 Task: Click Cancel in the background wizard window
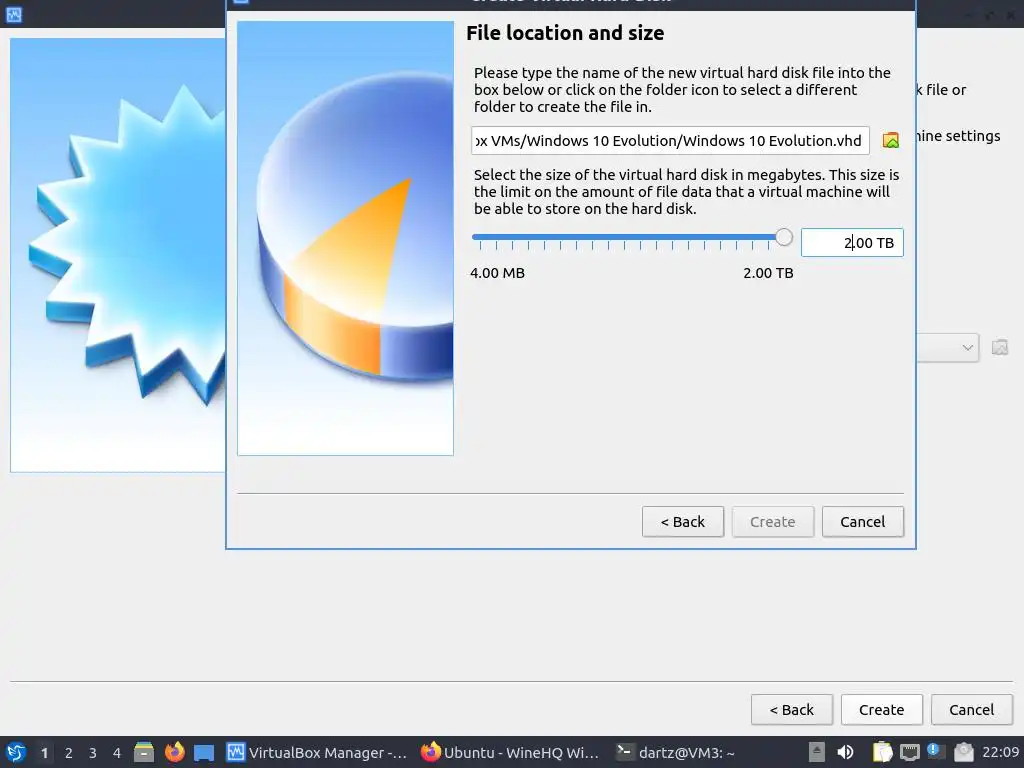(x=972, y=710)
